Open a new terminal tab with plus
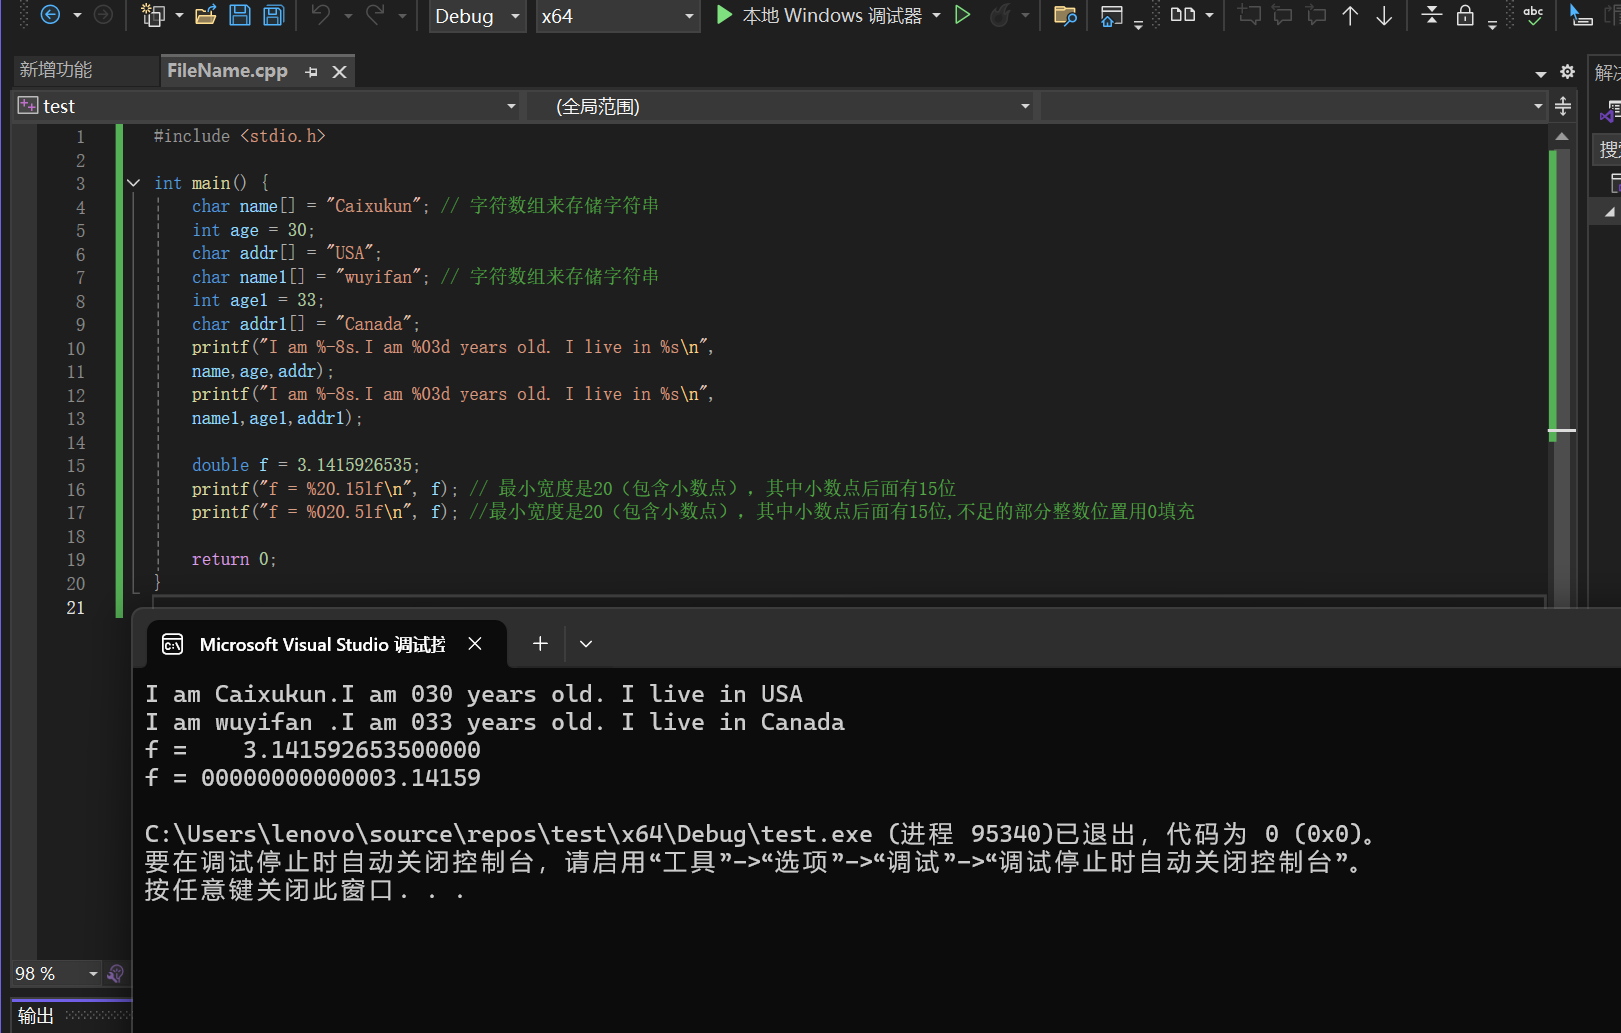 (540, 644)
